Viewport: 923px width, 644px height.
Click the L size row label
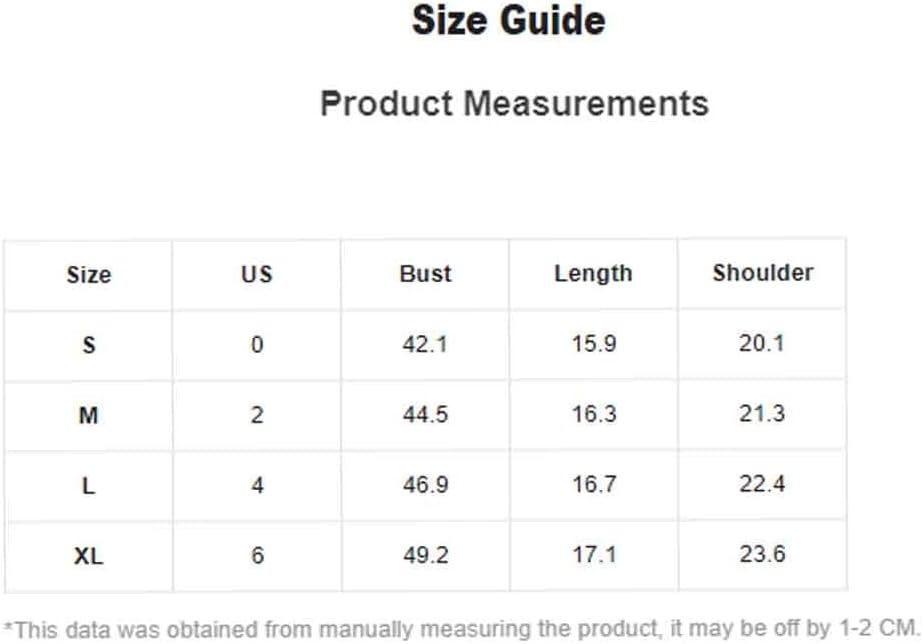pyautogui.click(x=88, y=486)
